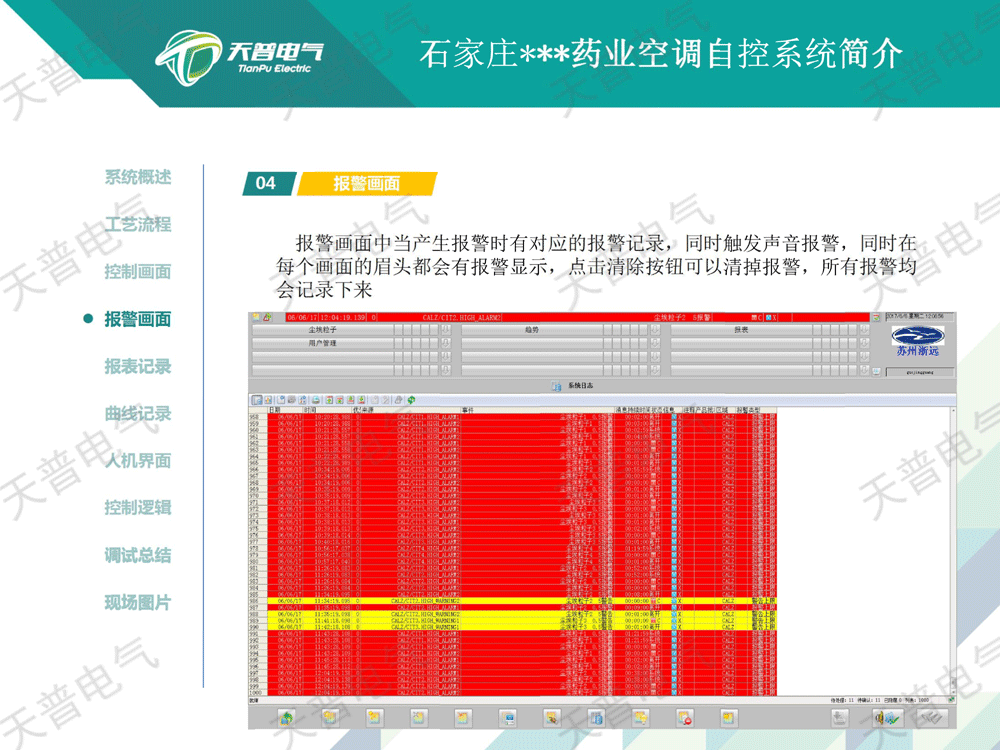Click the grey download arrow icon at bottom right

pos(840,718)
